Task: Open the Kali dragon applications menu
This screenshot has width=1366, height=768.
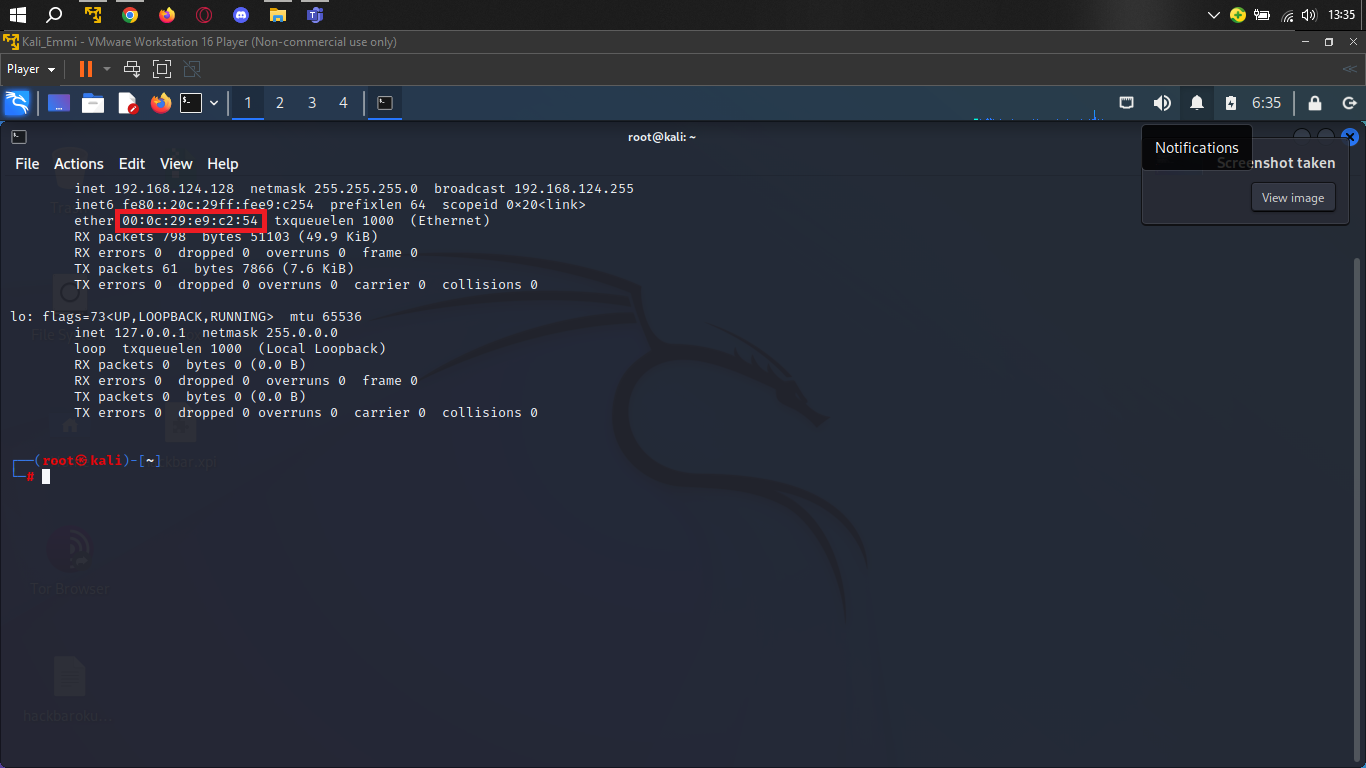Action: tap(17, 103)
